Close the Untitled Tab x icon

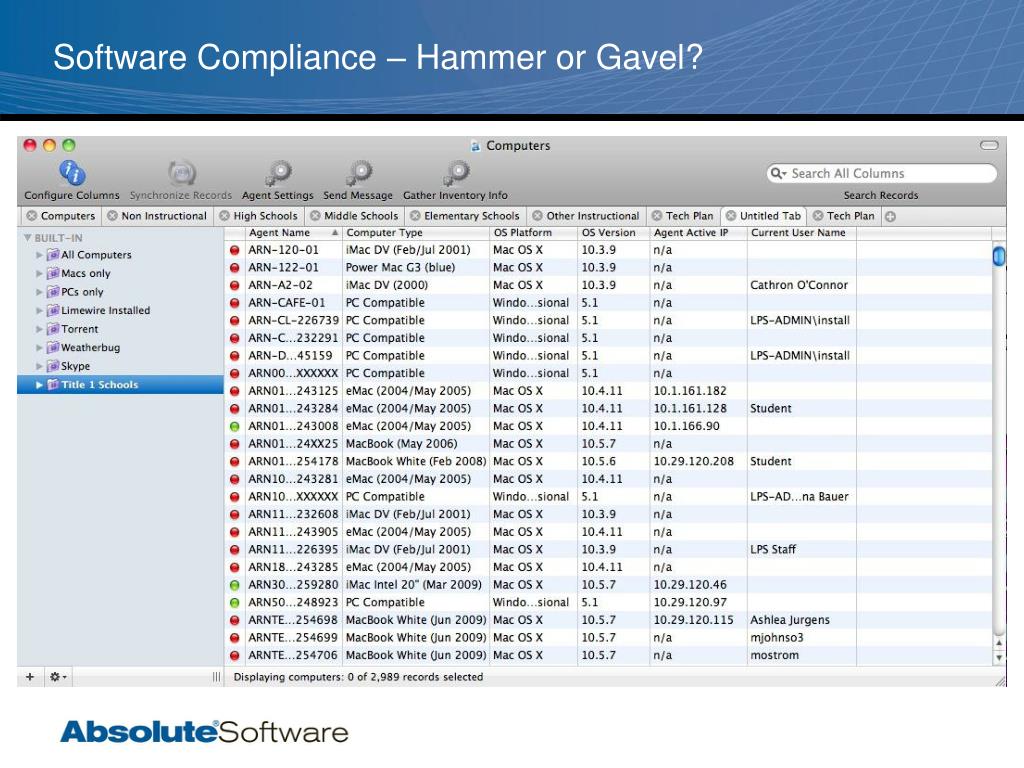coord(731,216)
